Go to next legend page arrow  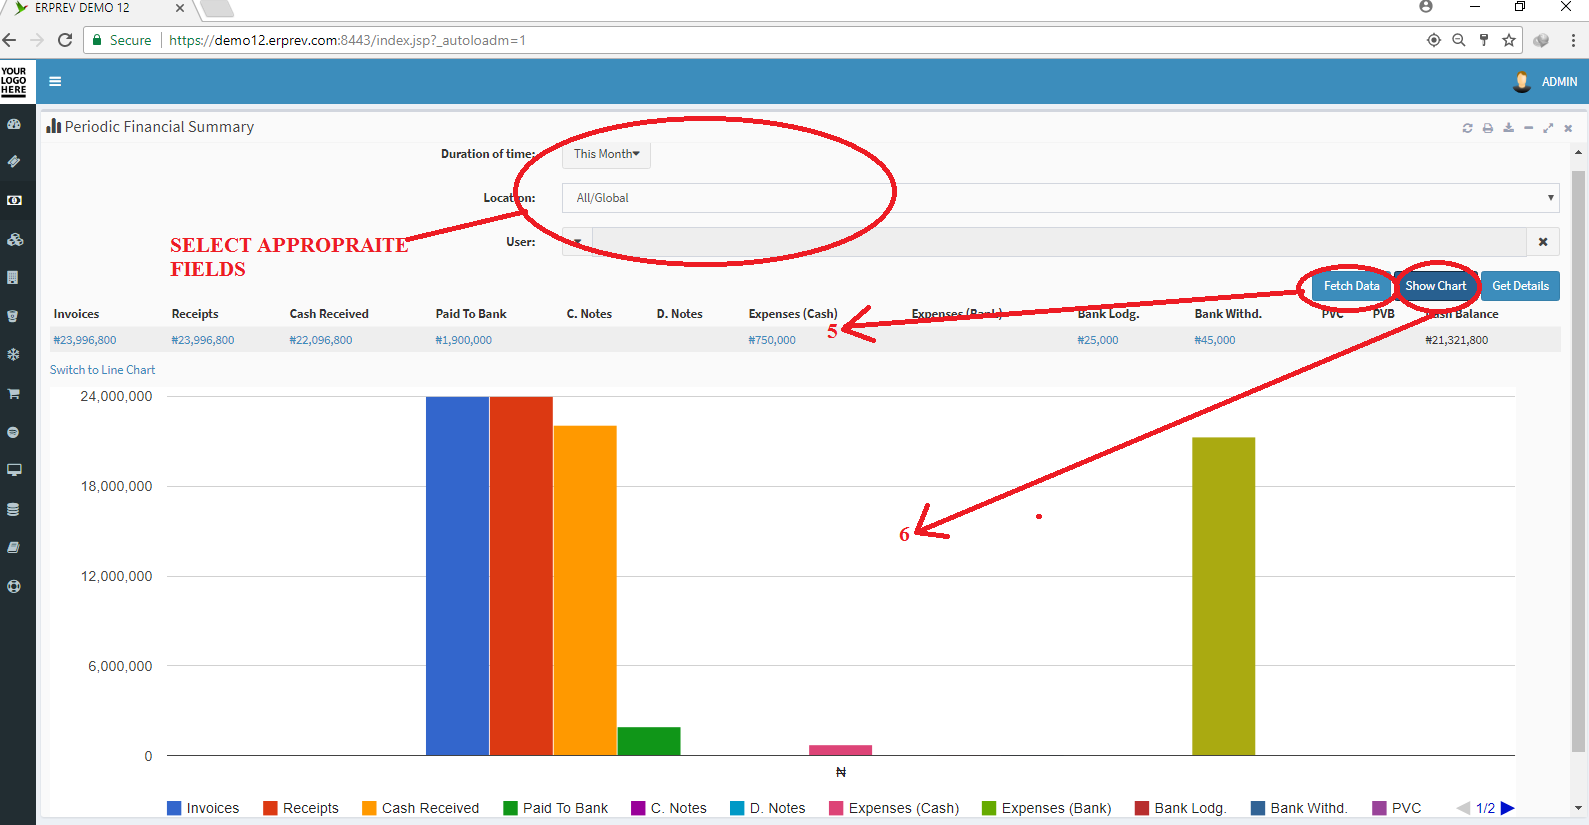(x=1508, y=808)
